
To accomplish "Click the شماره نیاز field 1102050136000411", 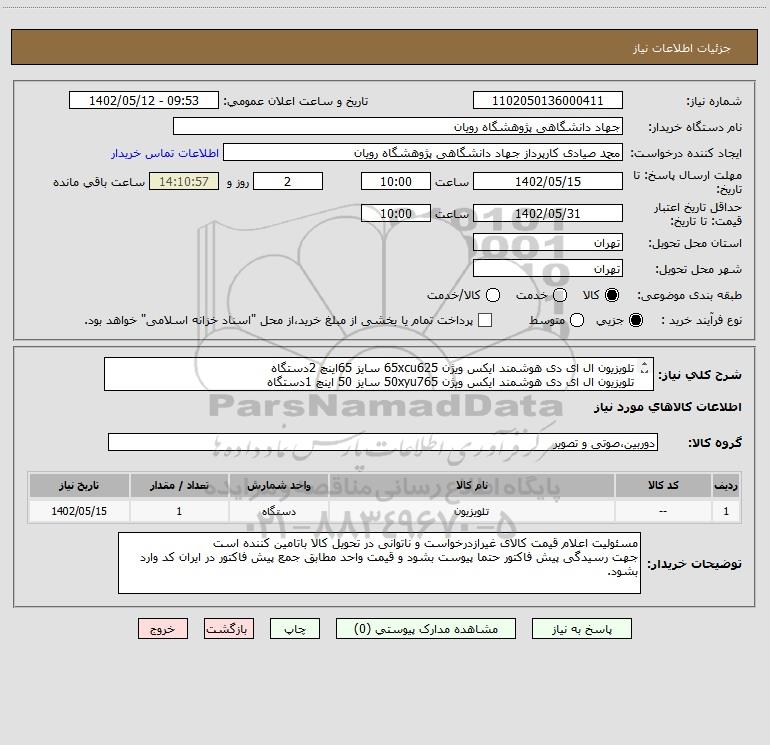I will click(x=548, y=101).
